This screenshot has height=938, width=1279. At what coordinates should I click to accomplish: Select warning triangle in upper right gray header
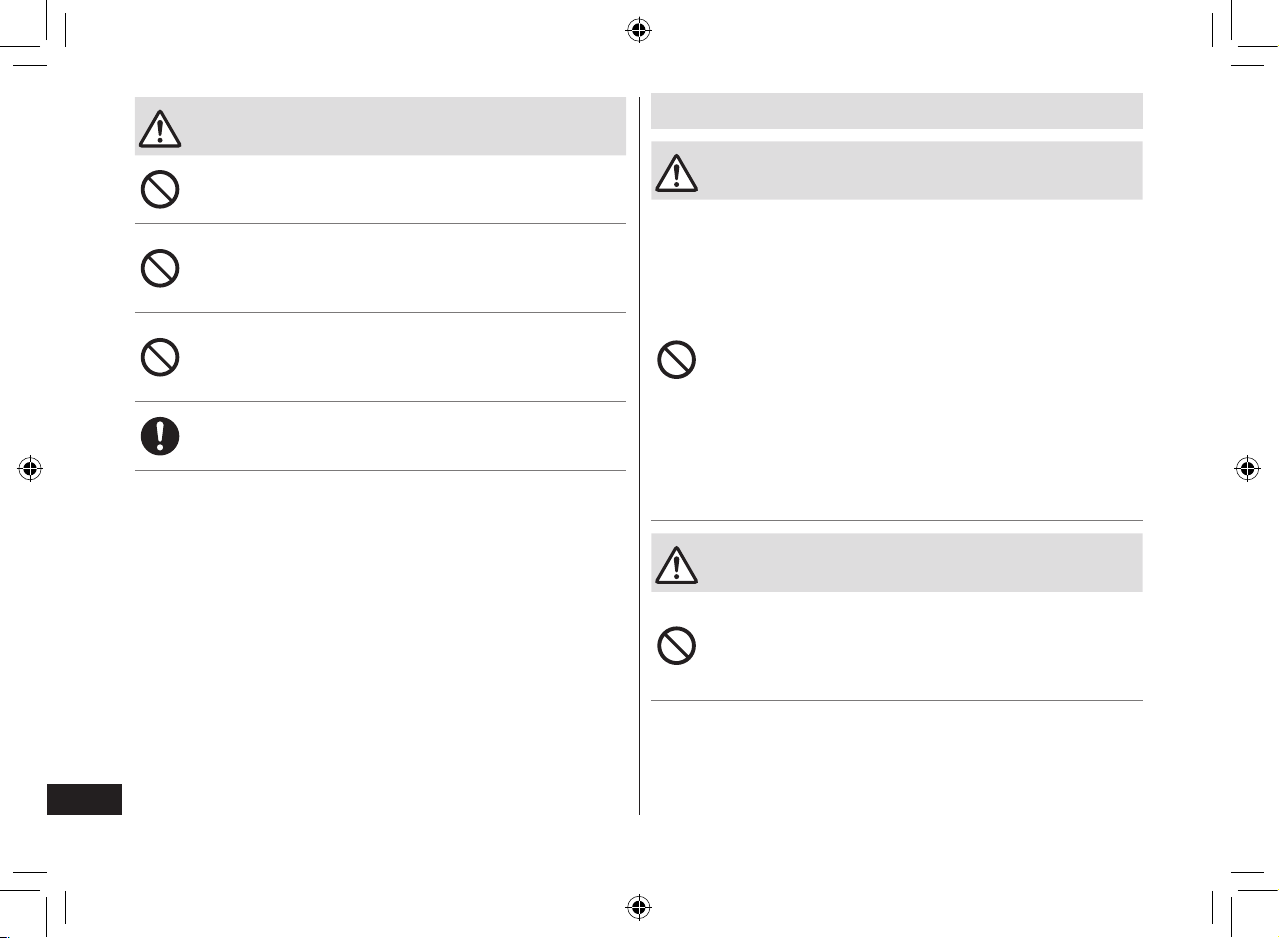click(x=677, y=171)
